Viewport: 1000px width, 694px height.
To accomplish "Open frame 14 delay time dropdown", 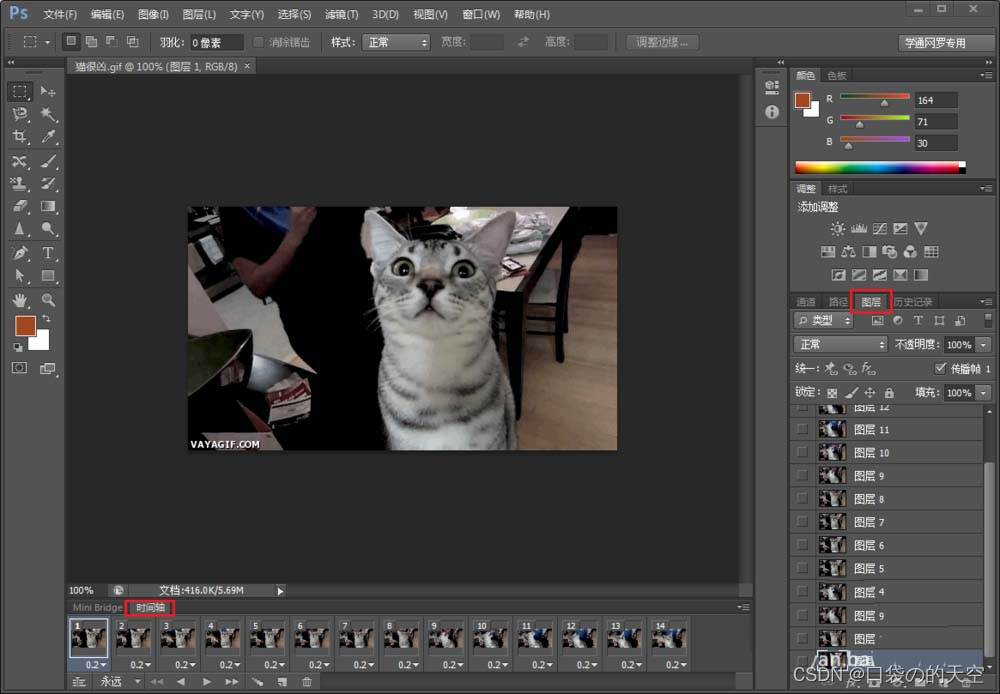I will click(675, 665).
